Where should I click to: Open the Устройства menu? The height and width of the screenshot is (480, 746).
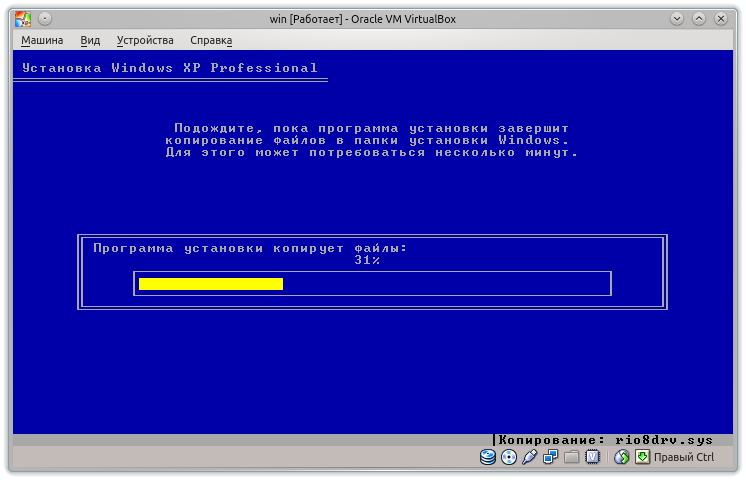click(x=145, y=40)
